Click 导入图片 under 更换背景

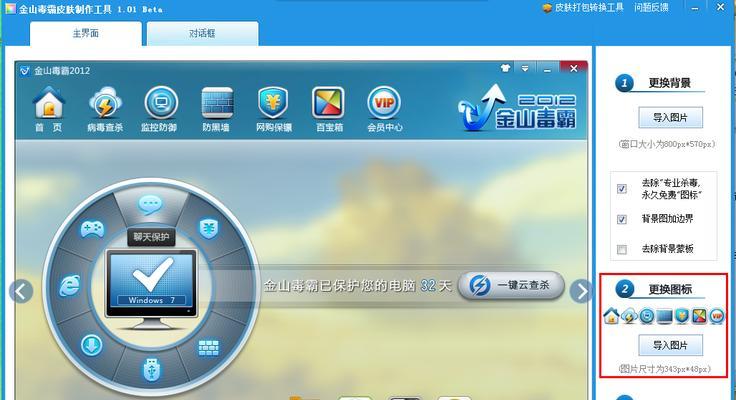coord(670,118)
